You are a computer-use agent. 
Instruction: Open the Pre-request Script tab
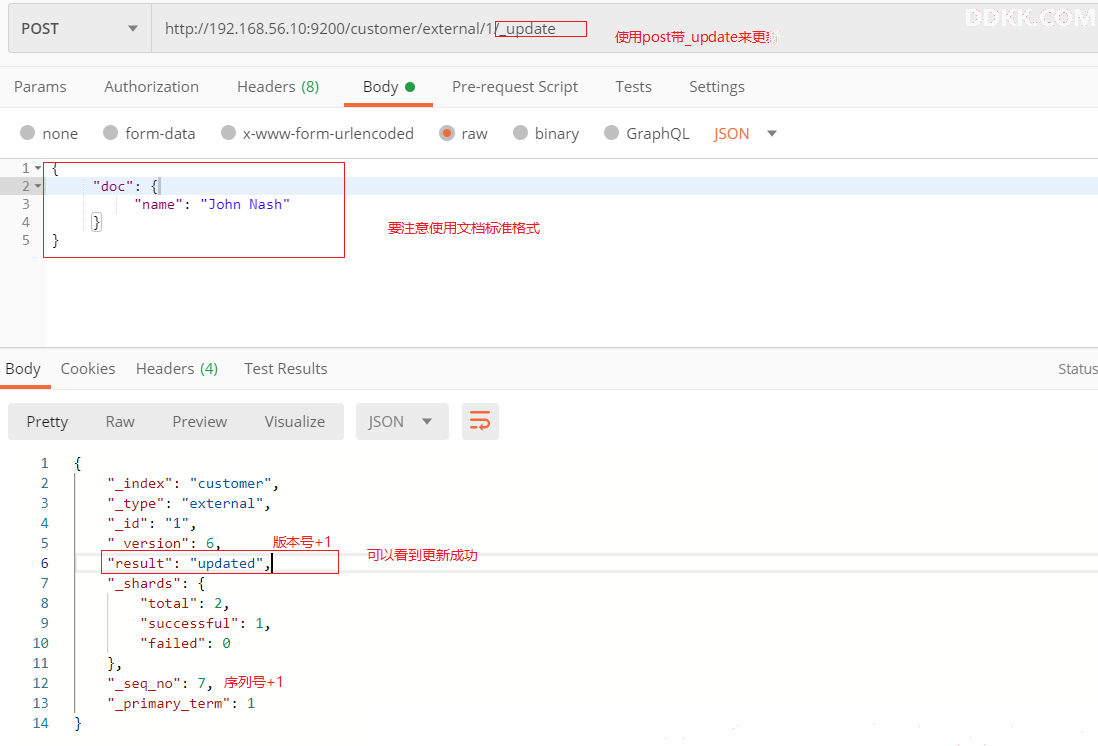515,87
